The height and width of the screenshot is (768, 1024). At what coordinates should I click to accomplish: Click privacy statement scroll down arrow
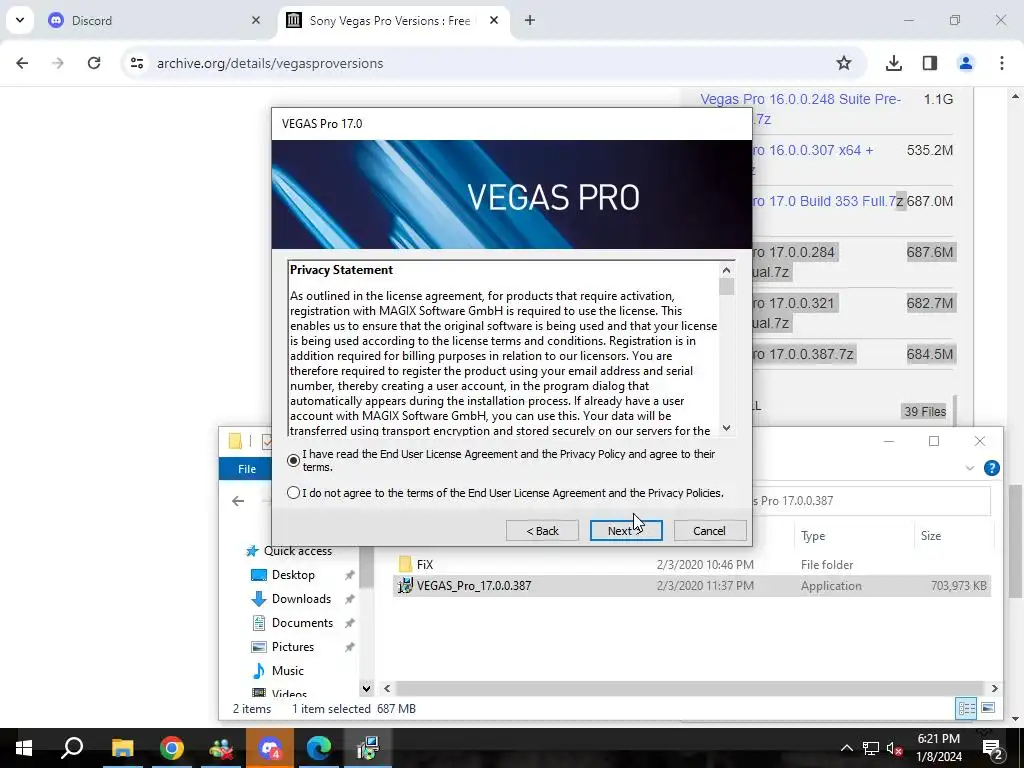tap(726, 428)
